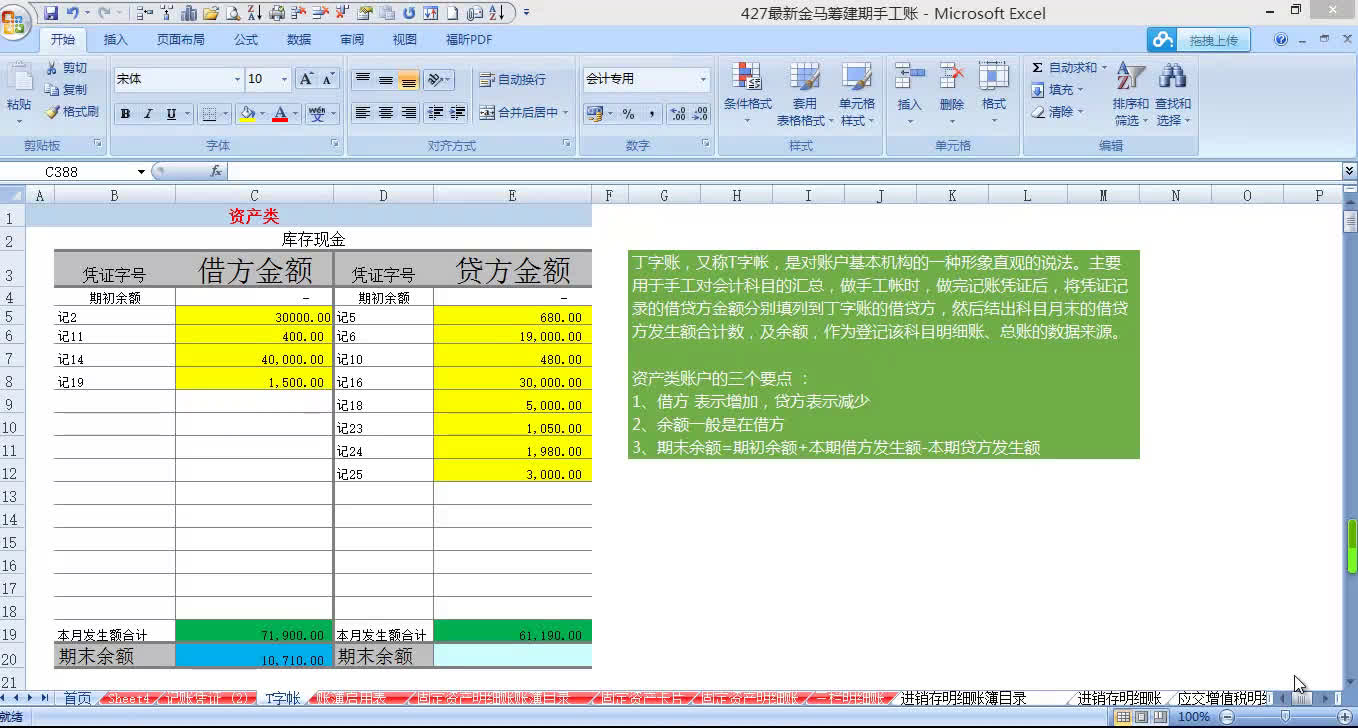Click the Increase Indent button
1358x728 pixels.
458,113
